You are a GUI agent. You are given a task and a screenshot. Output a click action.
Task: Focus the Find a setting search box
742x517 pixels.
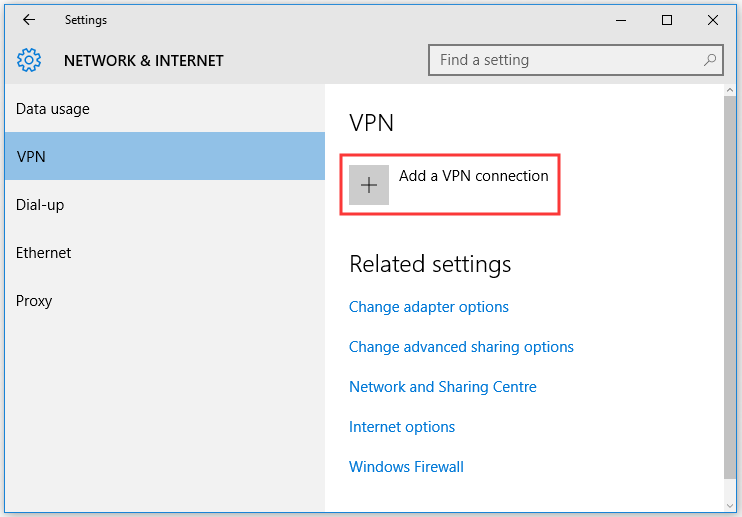pyautogui.click(x=576, y=60)
